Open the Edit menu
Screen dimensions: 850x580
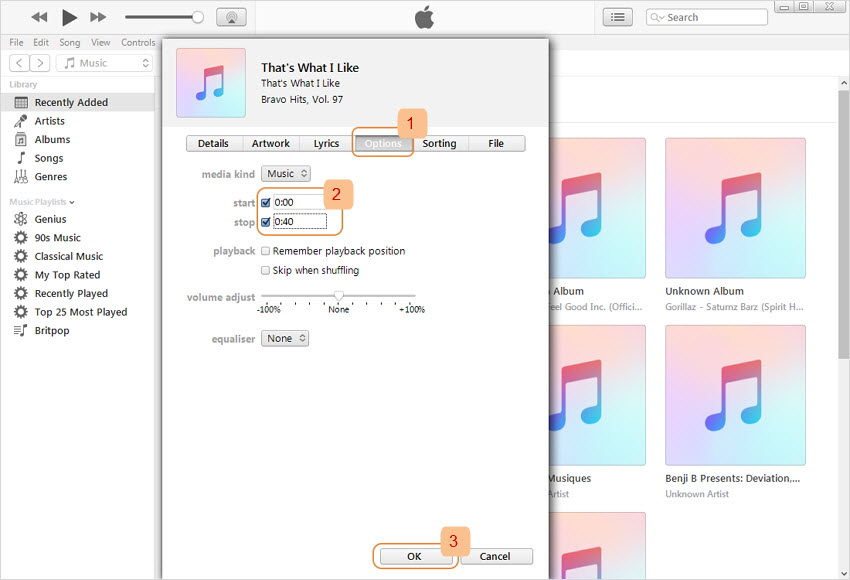pyautogui.click(x=41, y=42)
